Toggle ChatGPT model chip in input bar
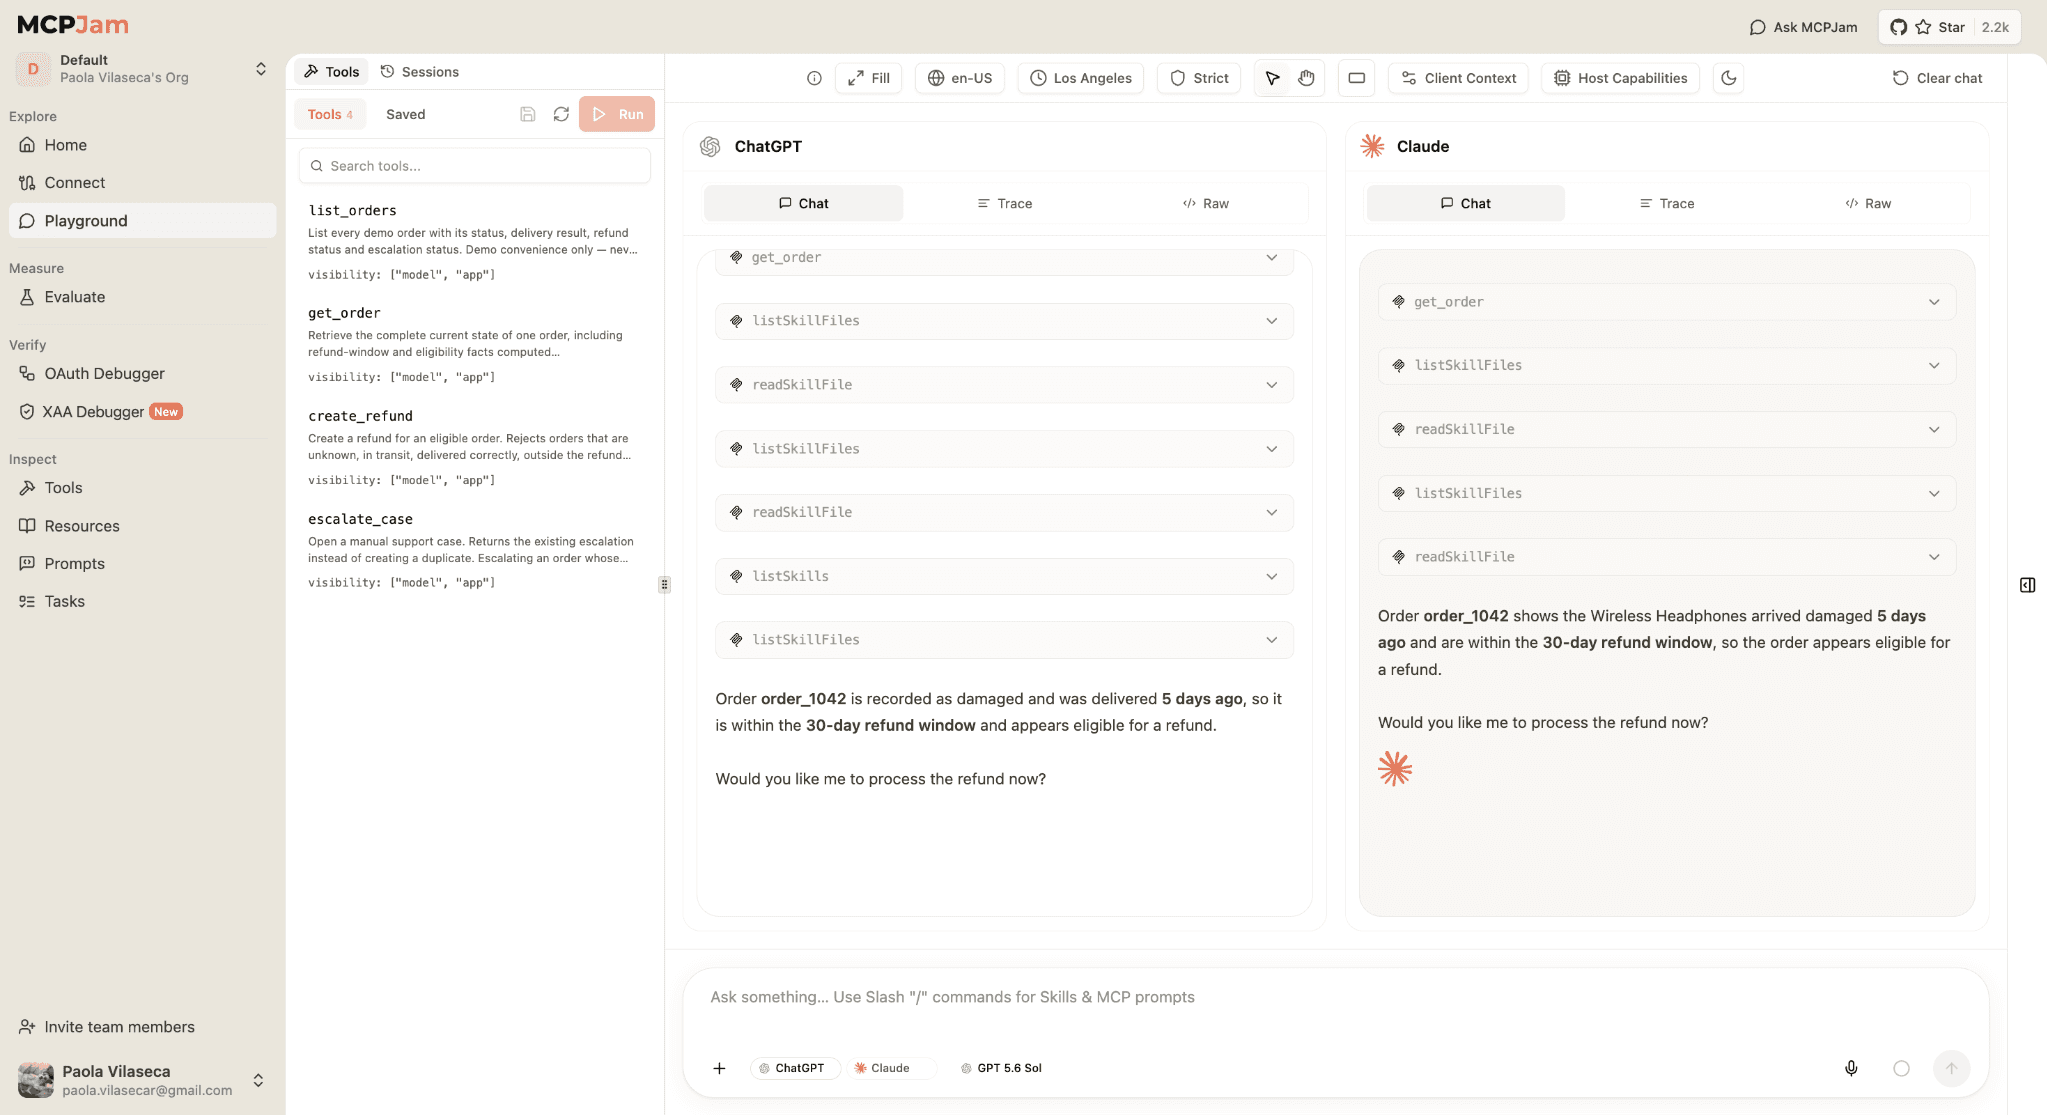The height and width of the screenshot is (1115, 2047). pyautogui.click(x=794, y=1068)
